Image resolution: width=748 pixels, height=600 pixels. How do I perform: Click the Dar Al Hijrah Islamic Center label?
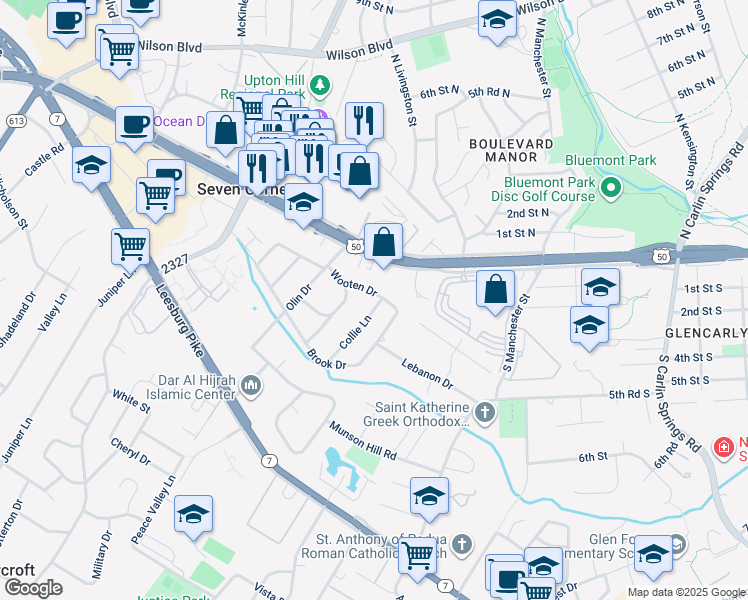point(191,387)
